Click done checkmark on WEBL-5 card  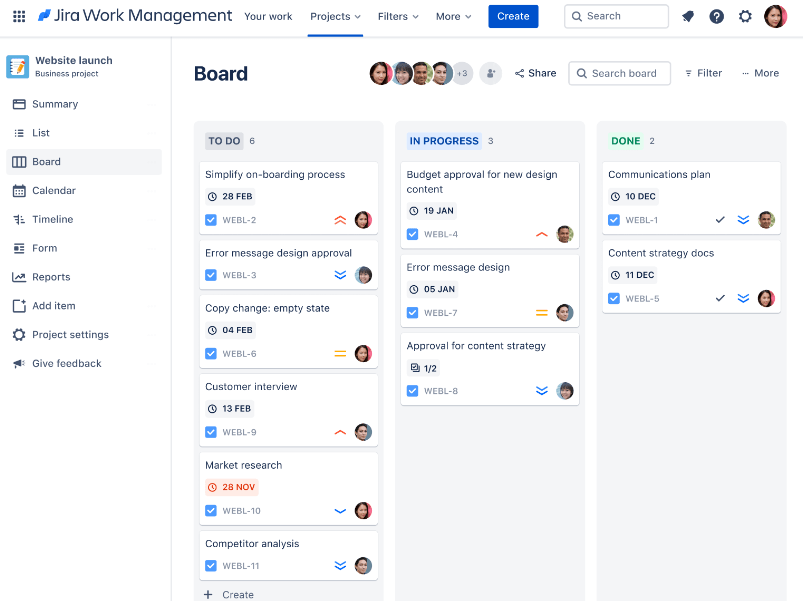[x=720, y=298]
